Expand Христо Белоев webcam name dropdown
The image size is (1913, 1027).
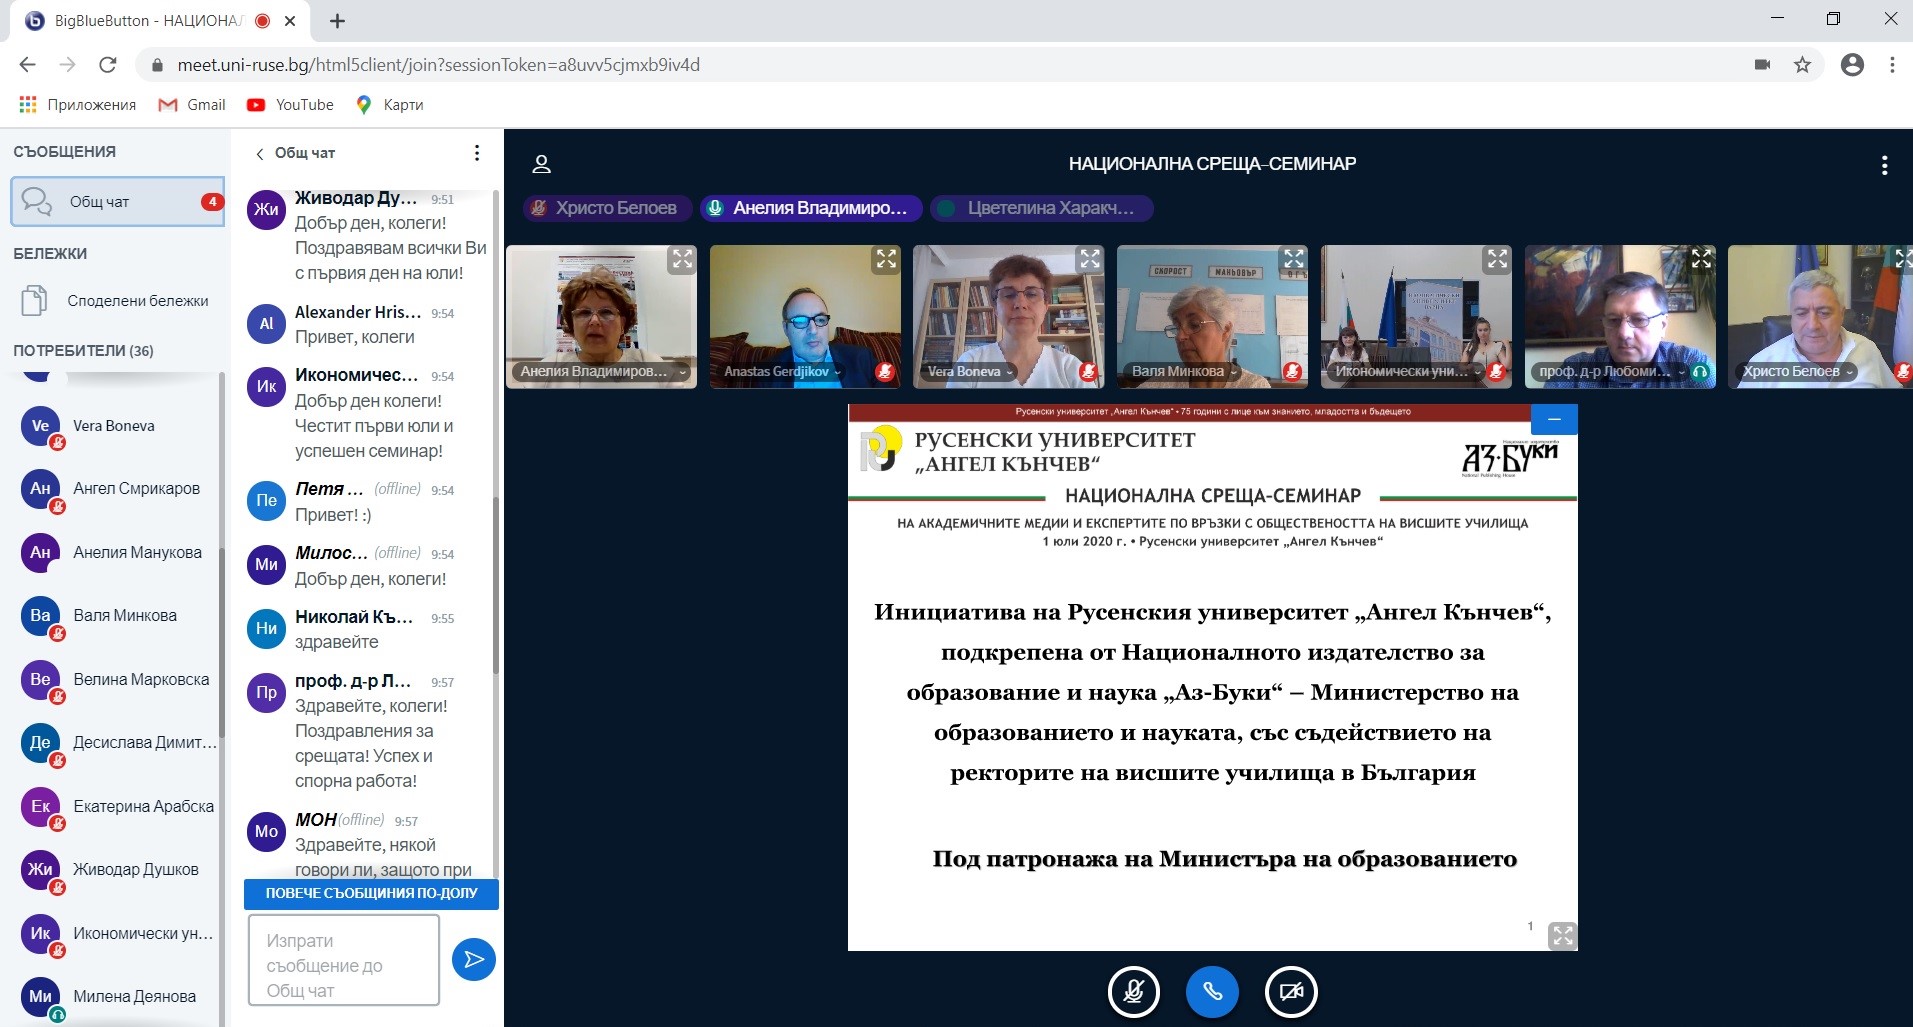1797,371
